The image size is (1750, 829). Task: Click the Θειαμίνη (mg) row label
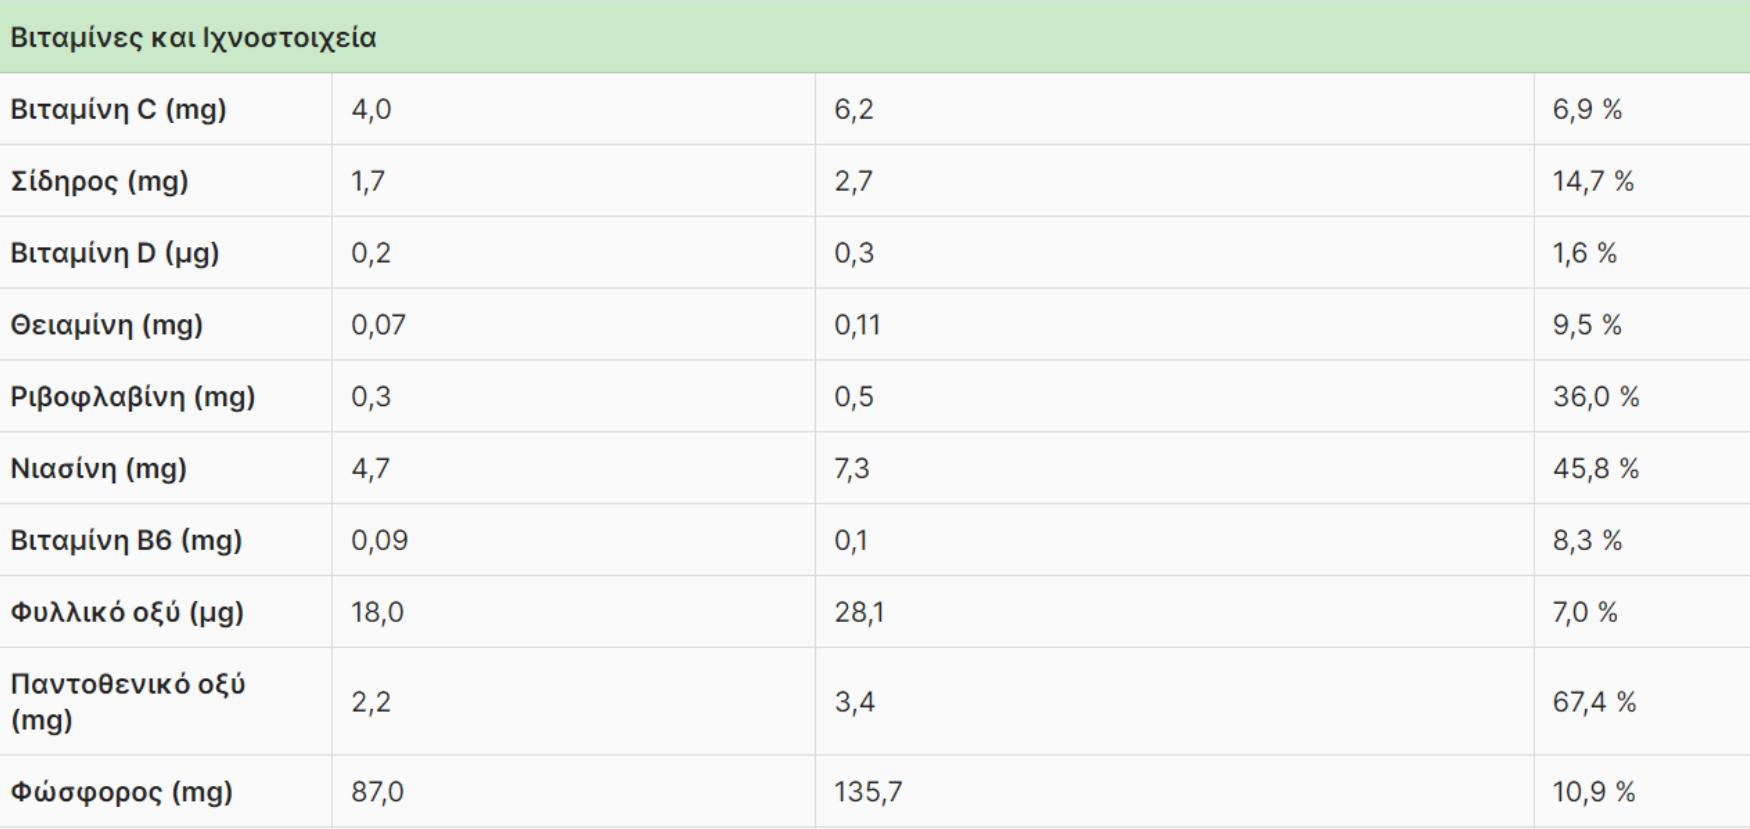106,325
